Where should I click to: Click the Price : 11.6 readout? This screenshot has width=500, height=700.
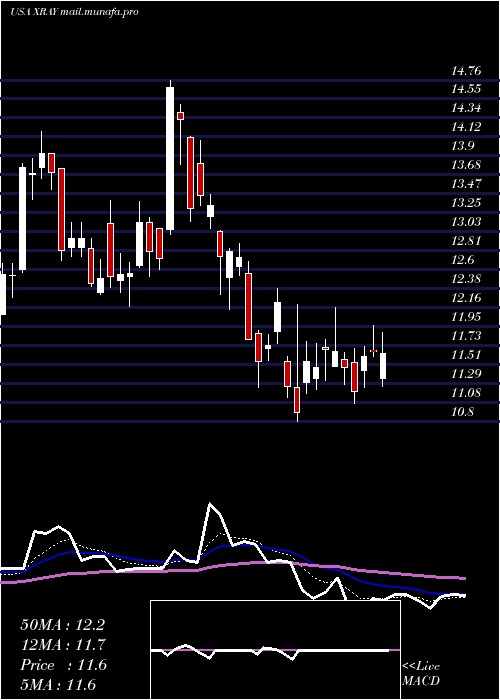[63, 665]
